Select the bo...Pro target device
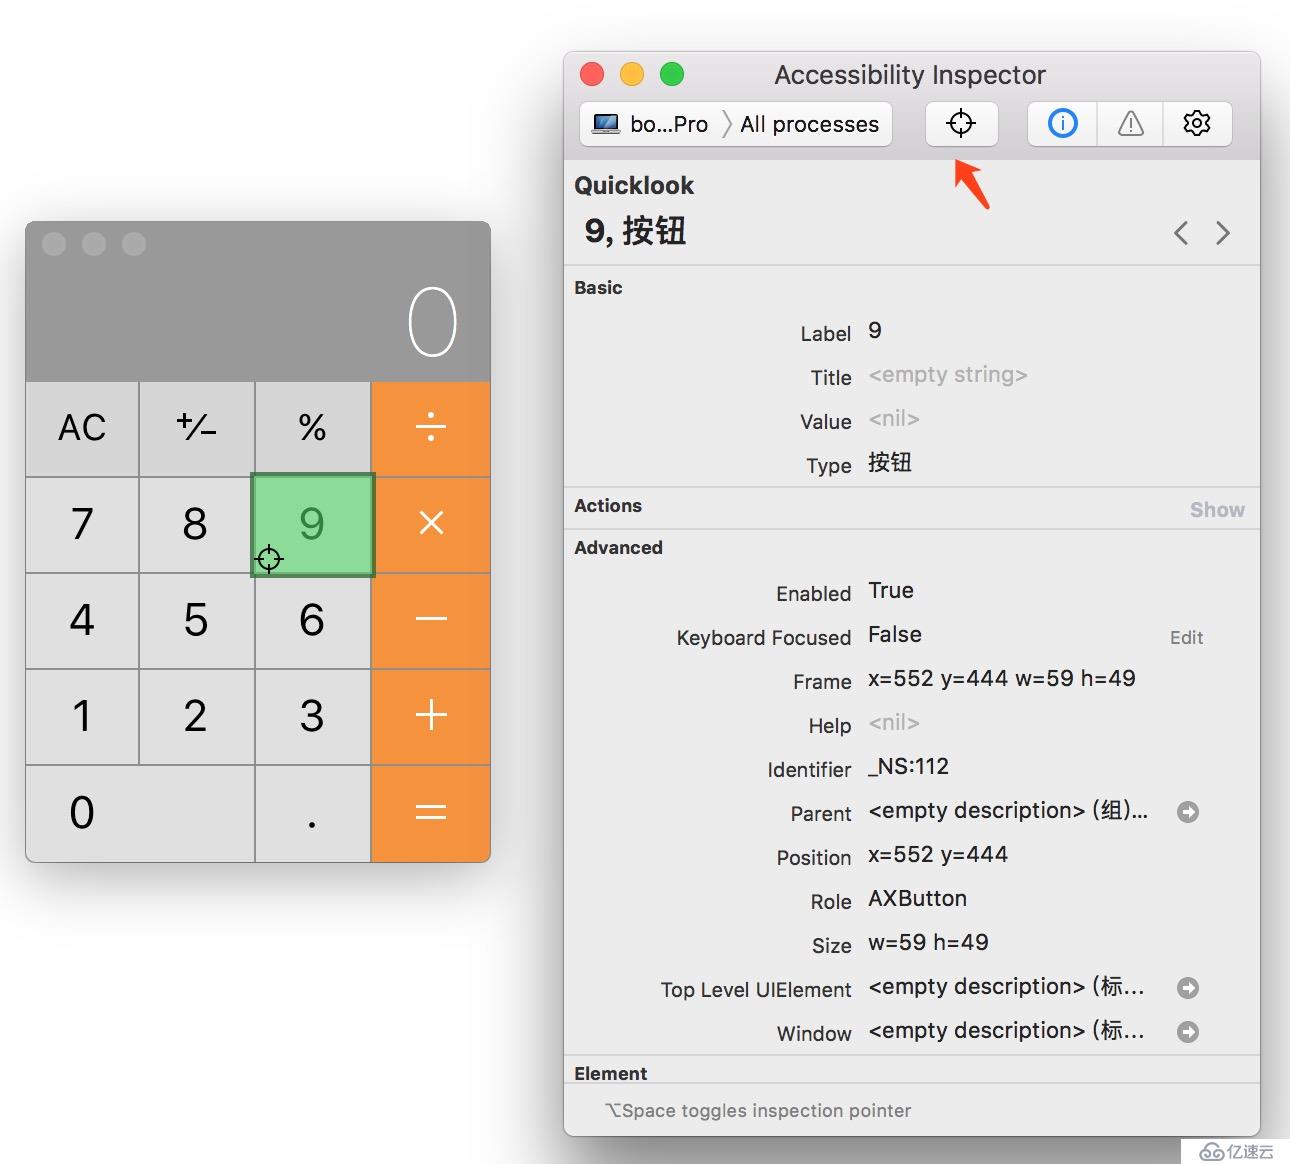This screenshot has height=1164, width=1290. tap(650, 124)
